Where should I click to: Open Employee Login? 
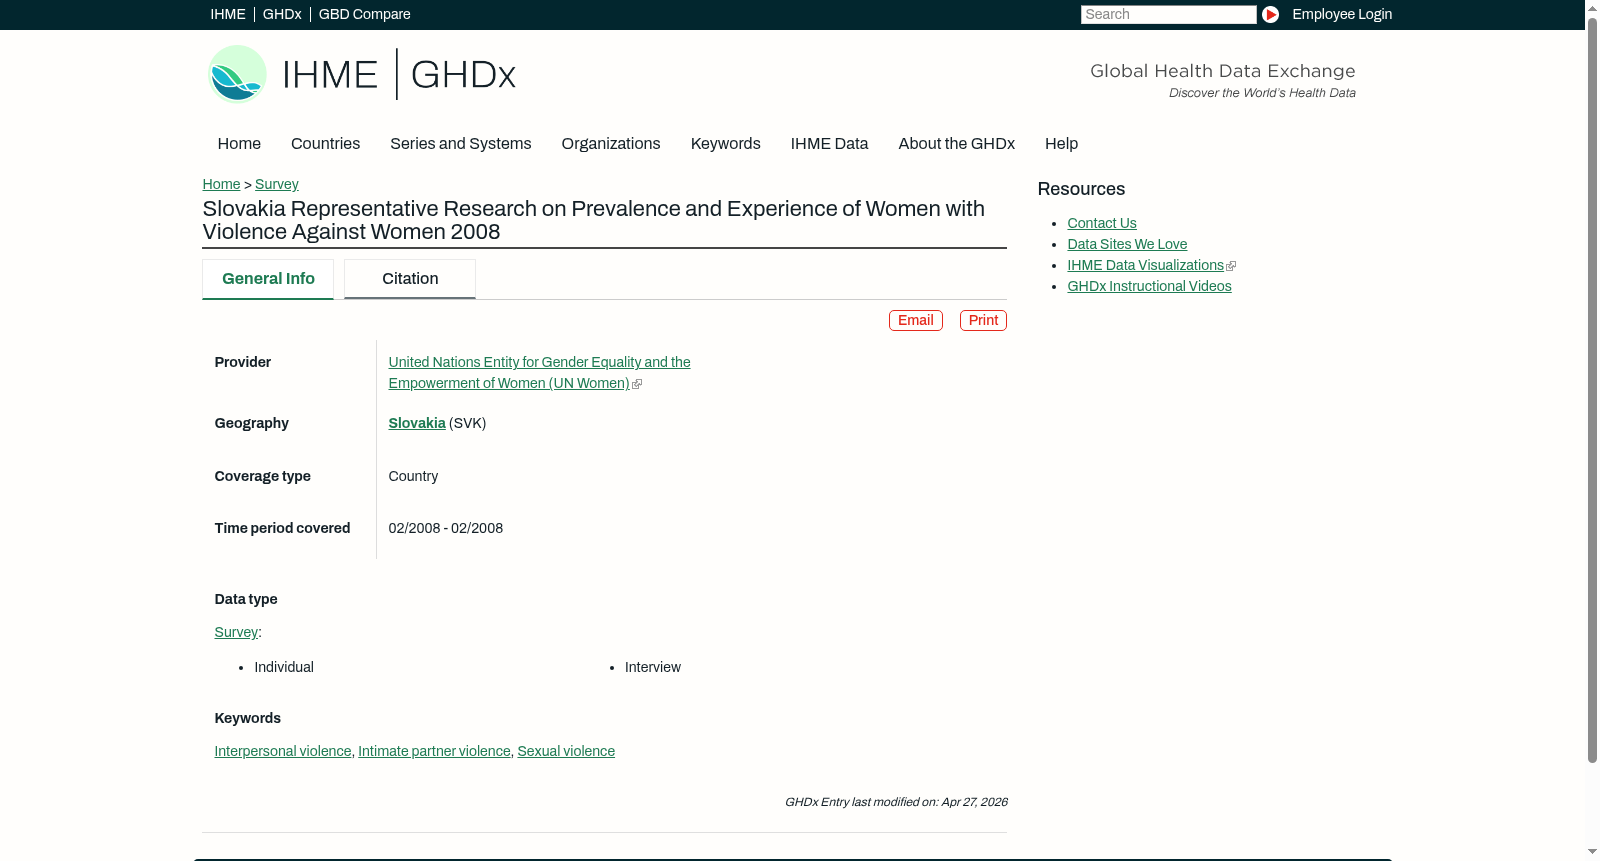pos(1341,14)
